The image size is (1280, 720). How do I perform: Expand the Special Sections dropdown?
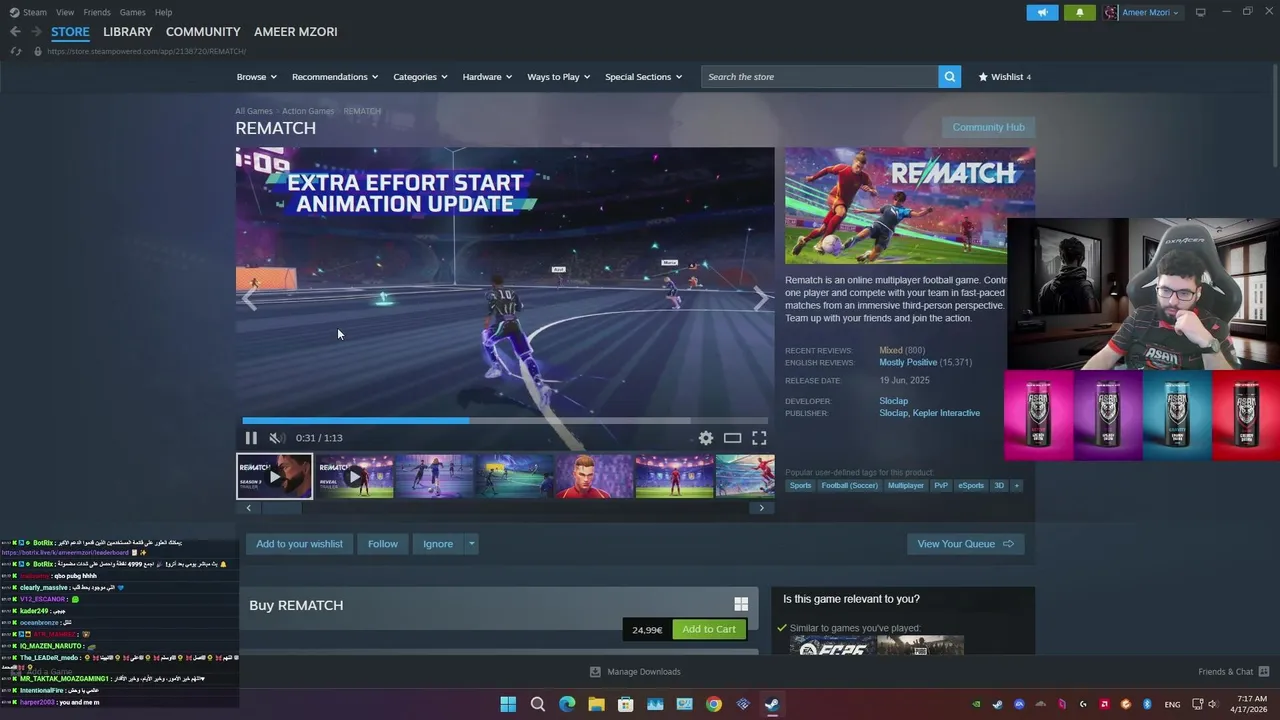pyautogui.click(x=643, y=77)
